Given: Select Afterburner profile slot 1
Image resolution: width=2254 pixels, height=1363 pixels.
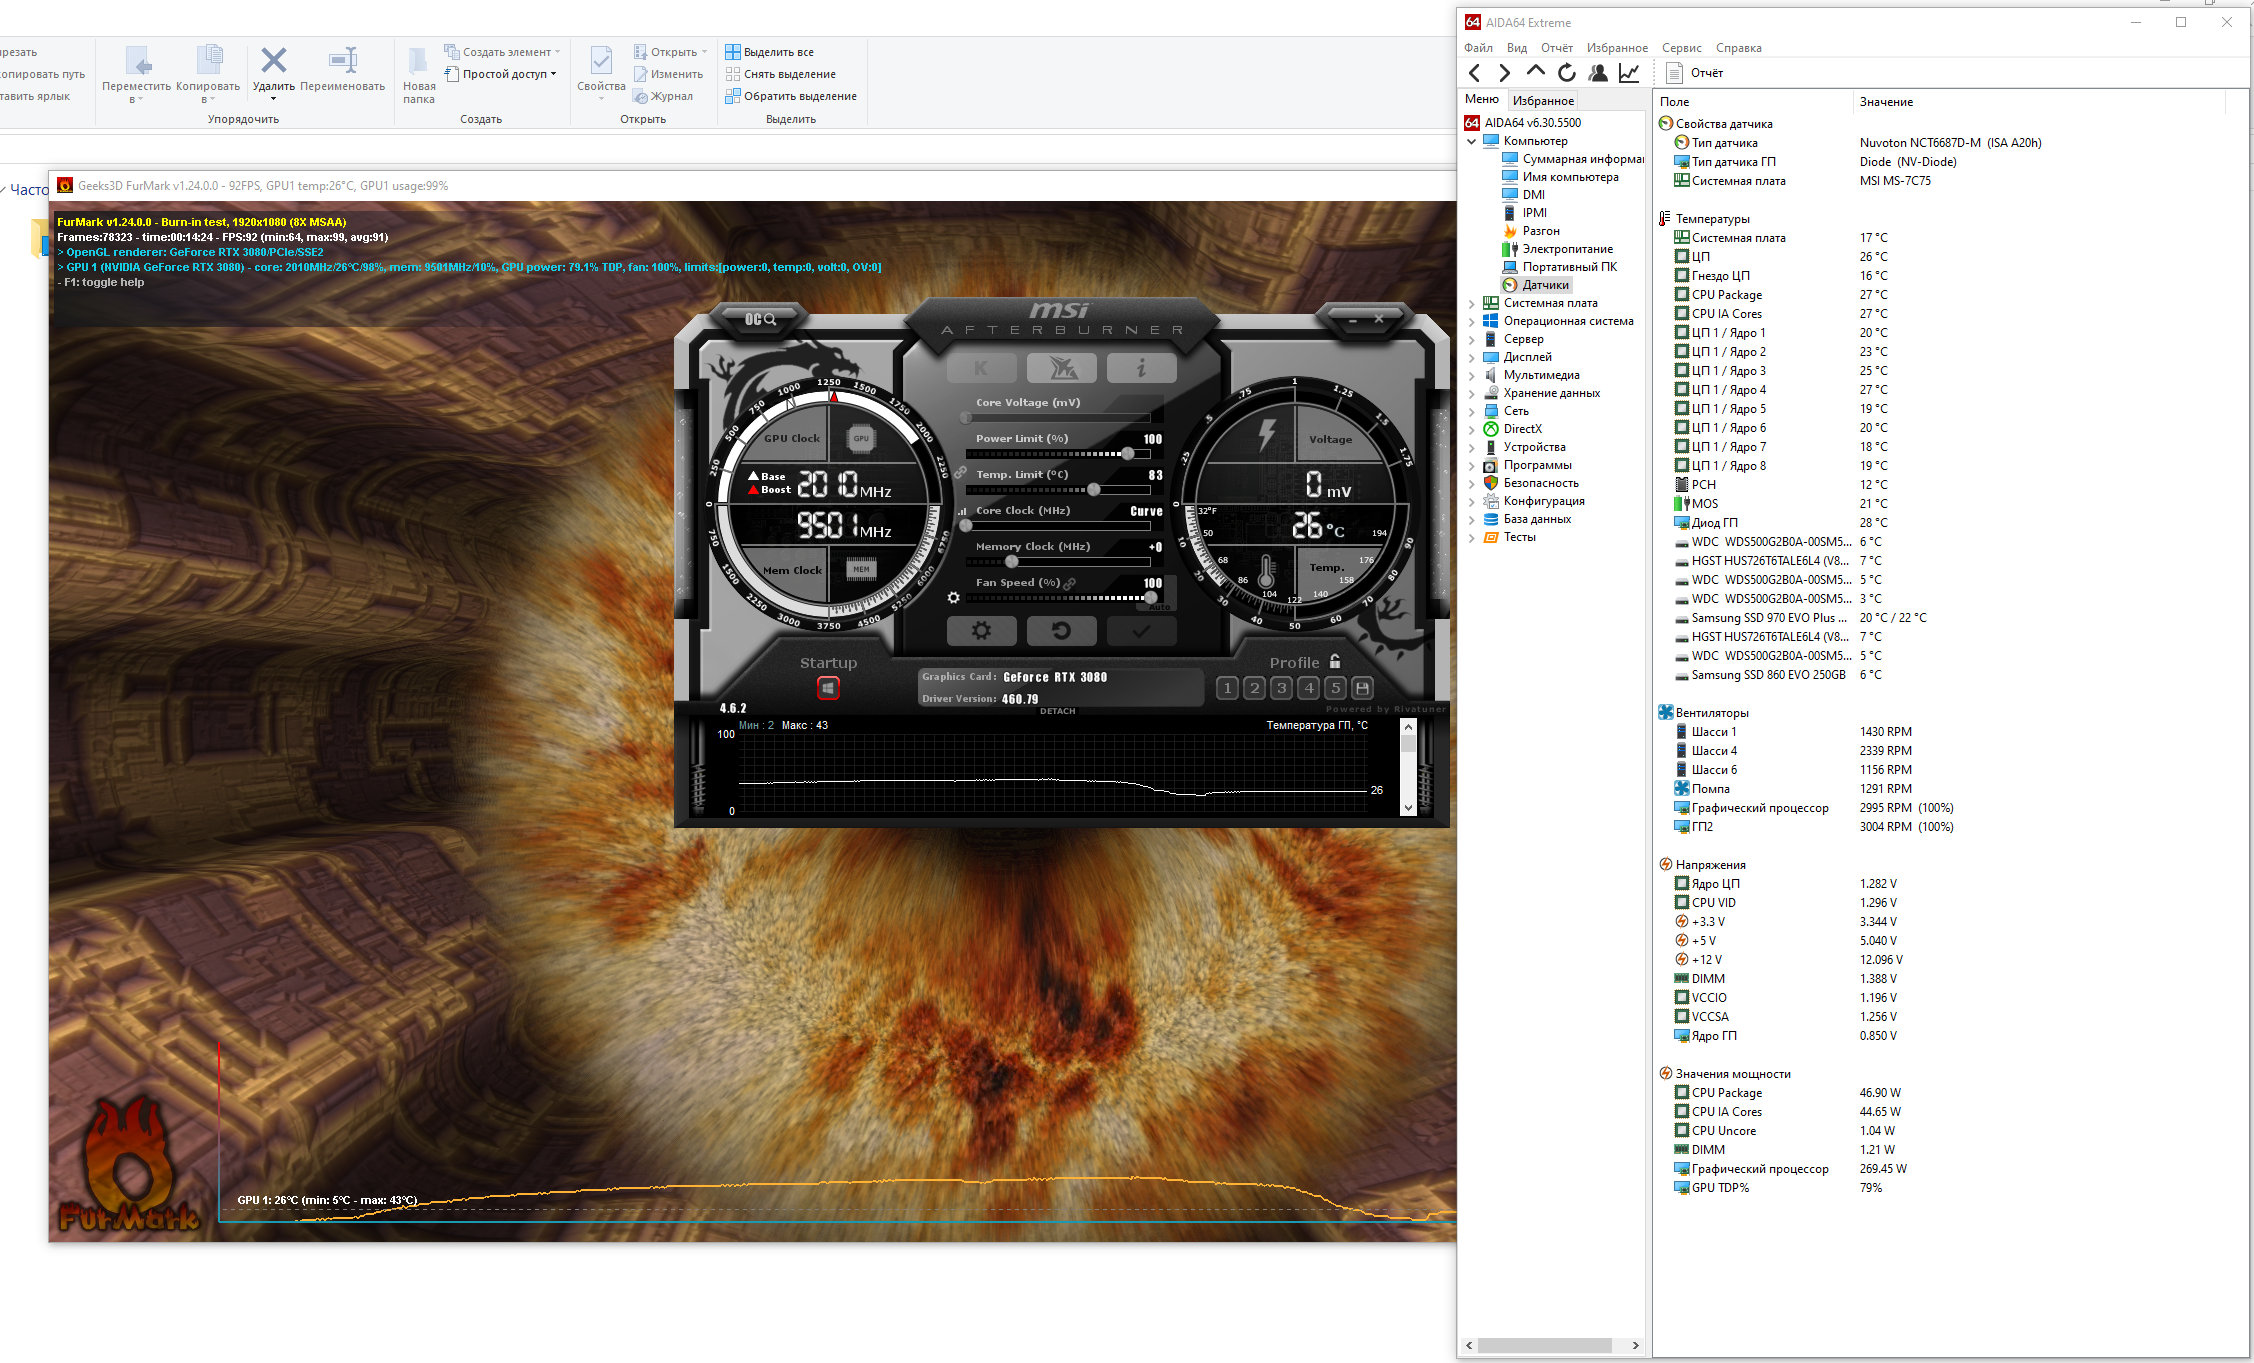Looking at the screenshot, I should [x=1227, y=688].
